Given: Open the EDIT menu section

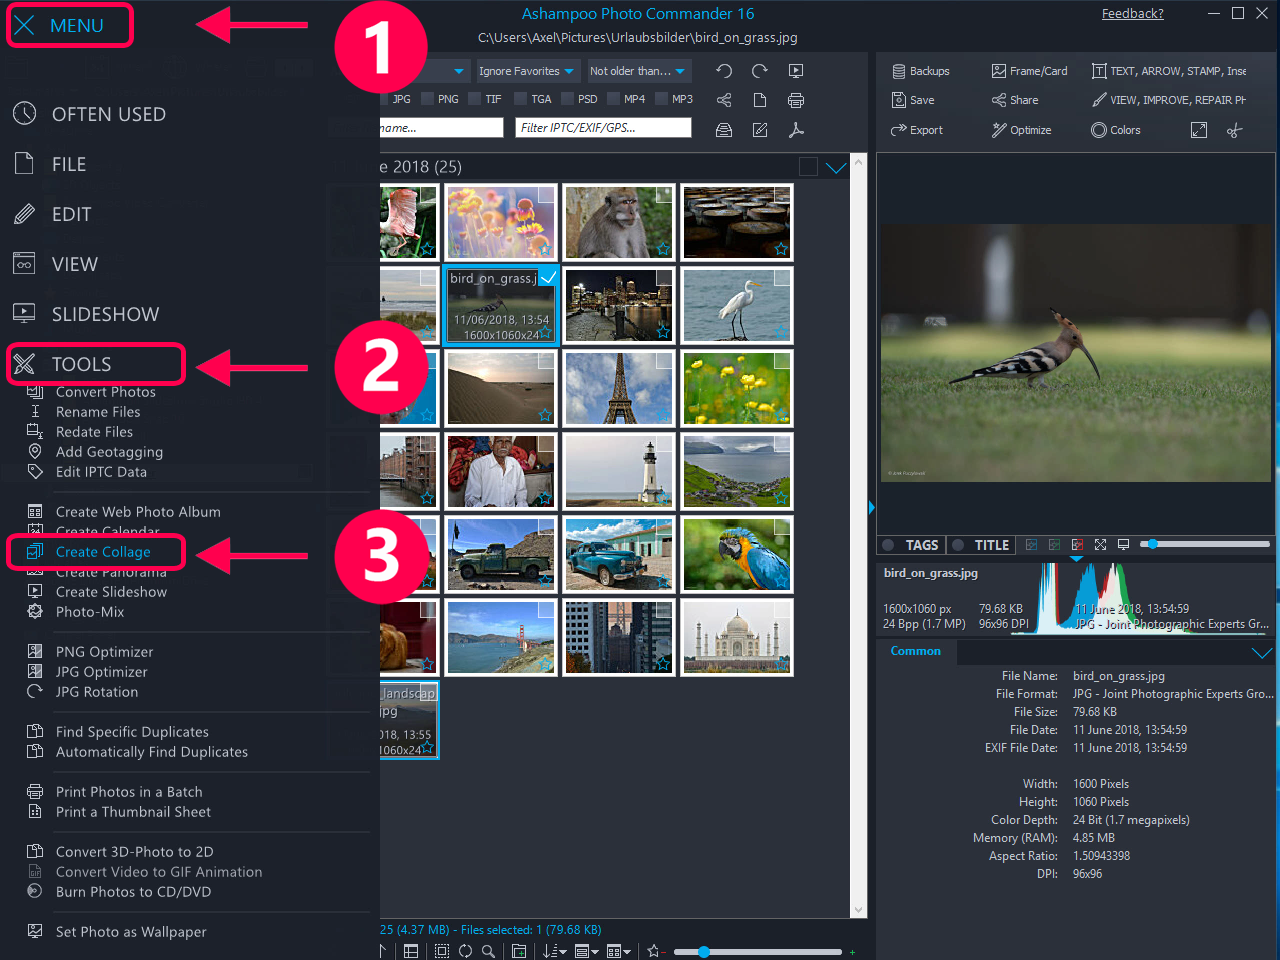Looking at the screenshot, I should [x=52, y=214].
